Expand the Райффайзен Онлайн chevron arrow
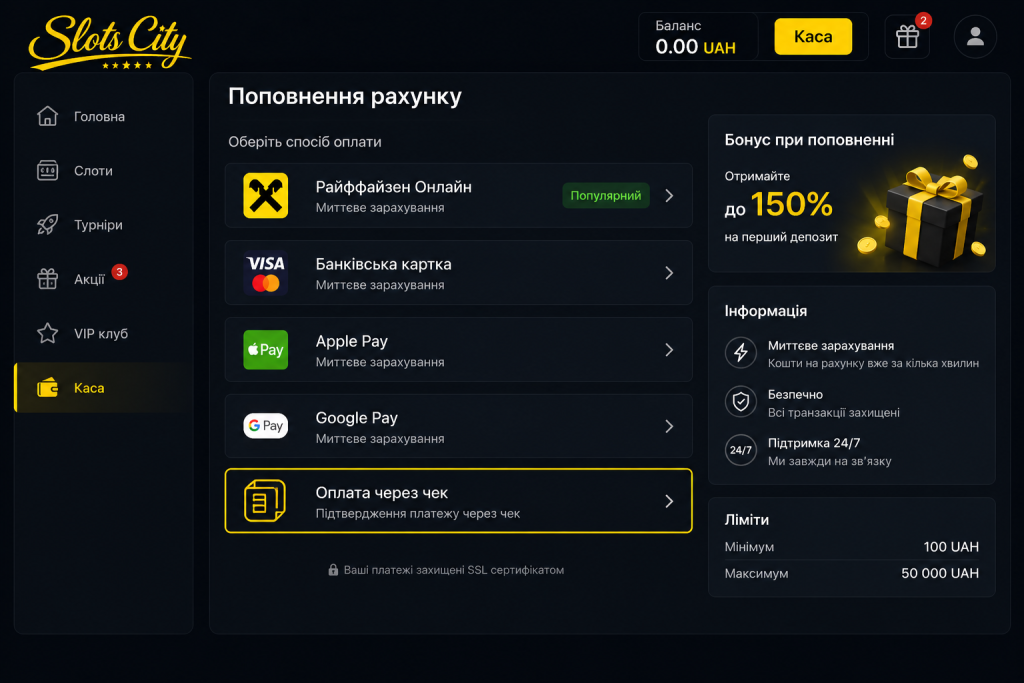Screen dimensions: 1024x683 669,195
